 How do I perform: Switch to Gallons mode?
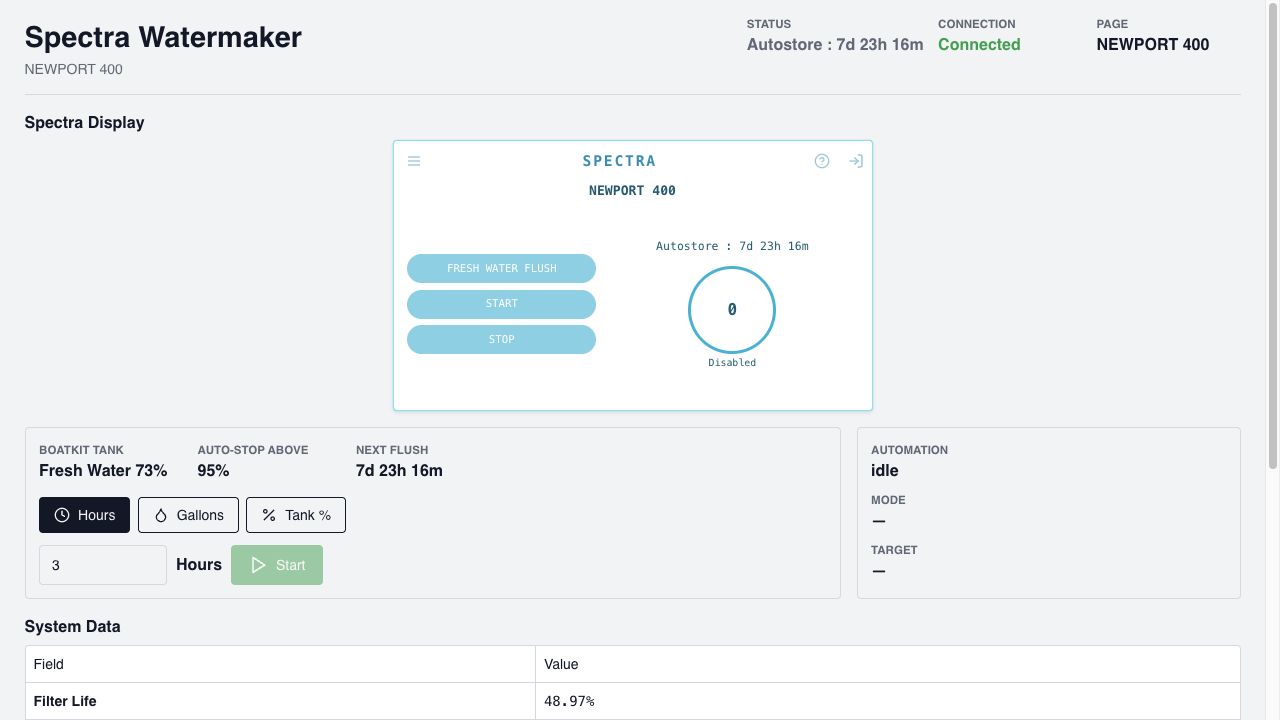[188, 515]
